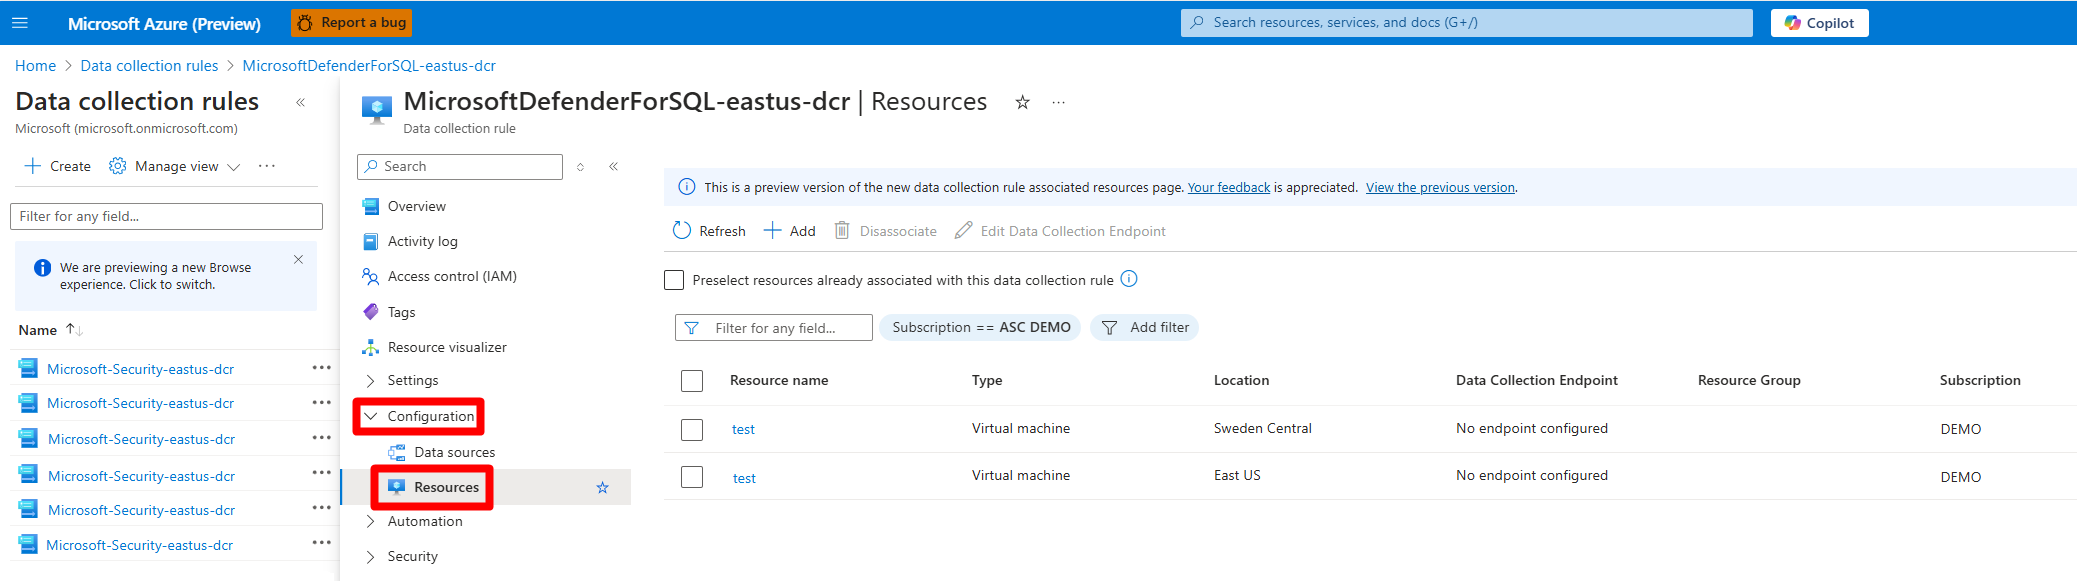Click the info icon beside Preselect resources
The height and width of the screenshot is (581, 2077).
(x=1129, y=279)
